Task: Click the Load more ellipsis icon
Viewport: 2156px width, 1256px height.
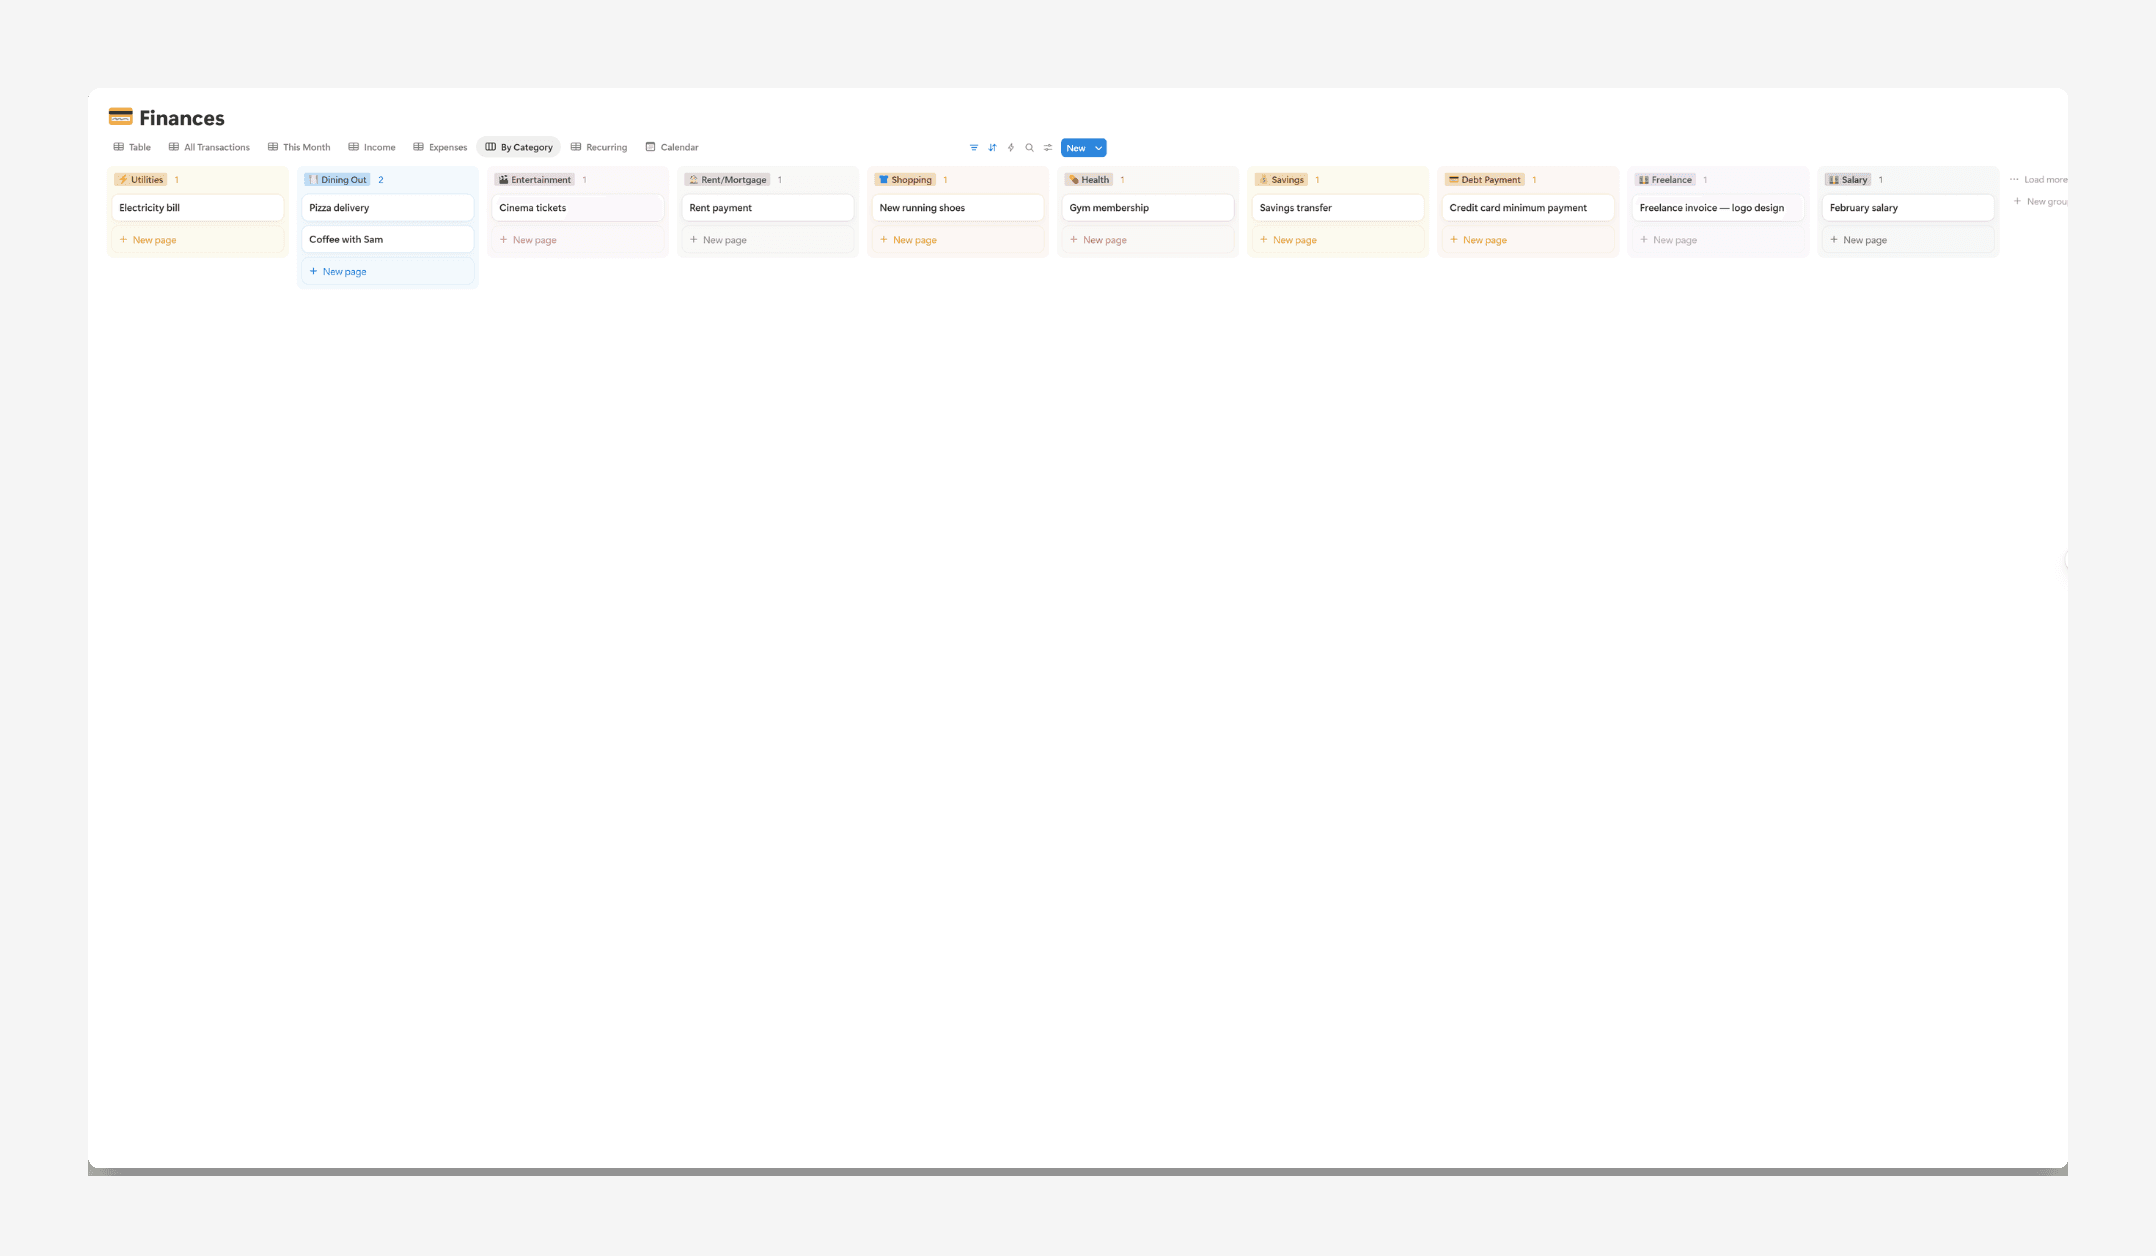Action: [2014, 180]
